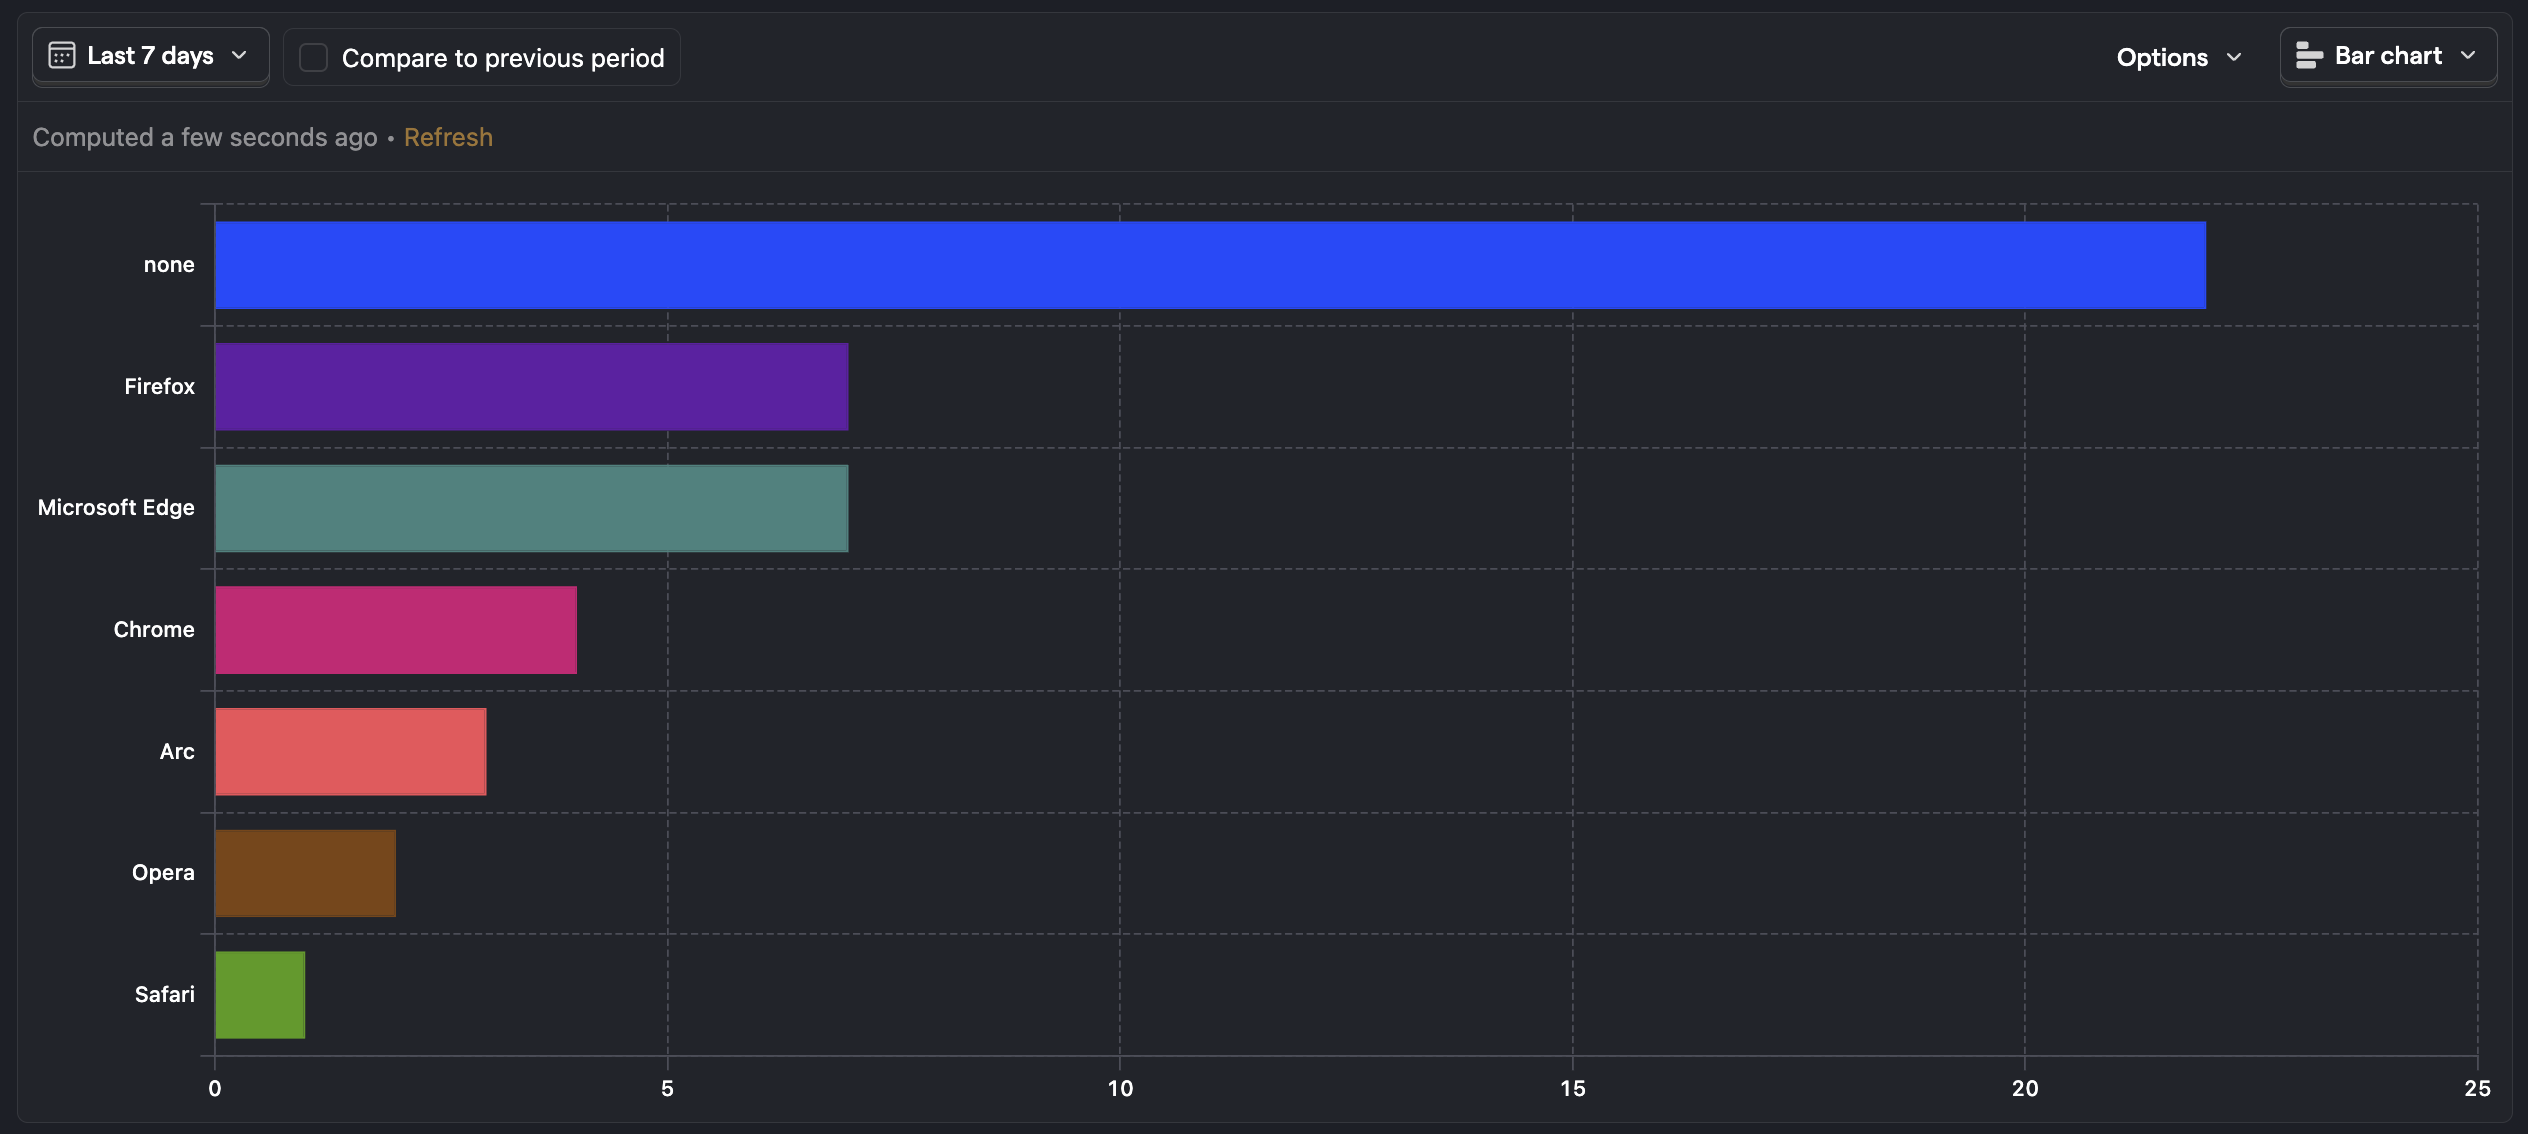The image size is (2528, 1134).
Task: Click the x-axis tick value 25
Action: pos(2477,1089)
